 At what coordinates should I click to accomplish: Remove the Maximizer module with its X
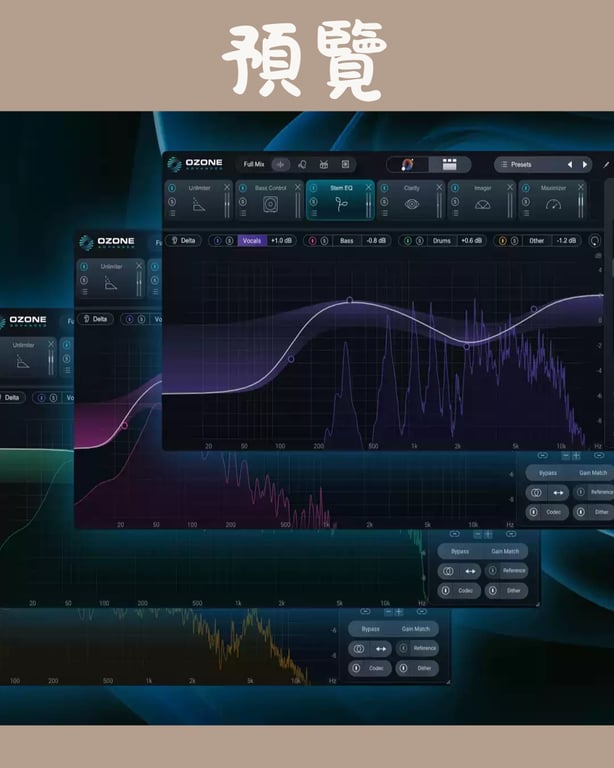tap(581, 187)
